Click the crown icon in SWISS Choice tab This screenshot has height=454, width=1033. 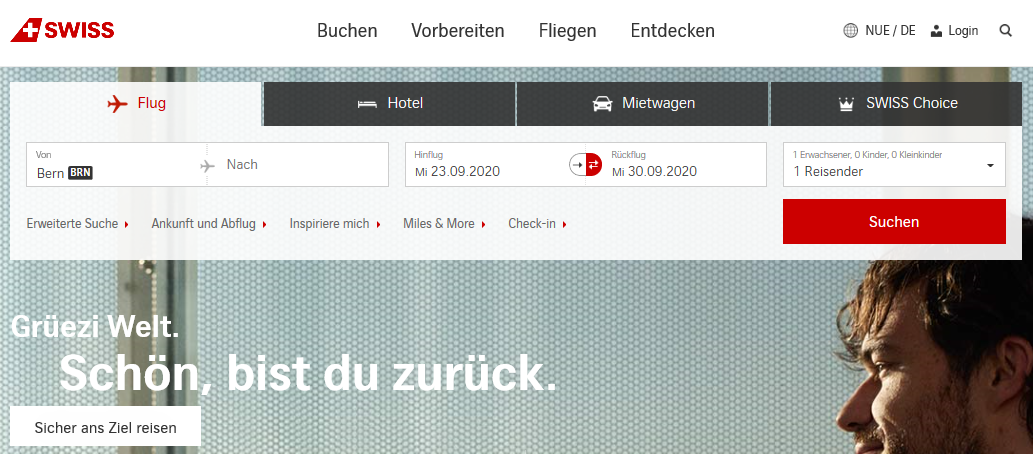coord(847,104)
